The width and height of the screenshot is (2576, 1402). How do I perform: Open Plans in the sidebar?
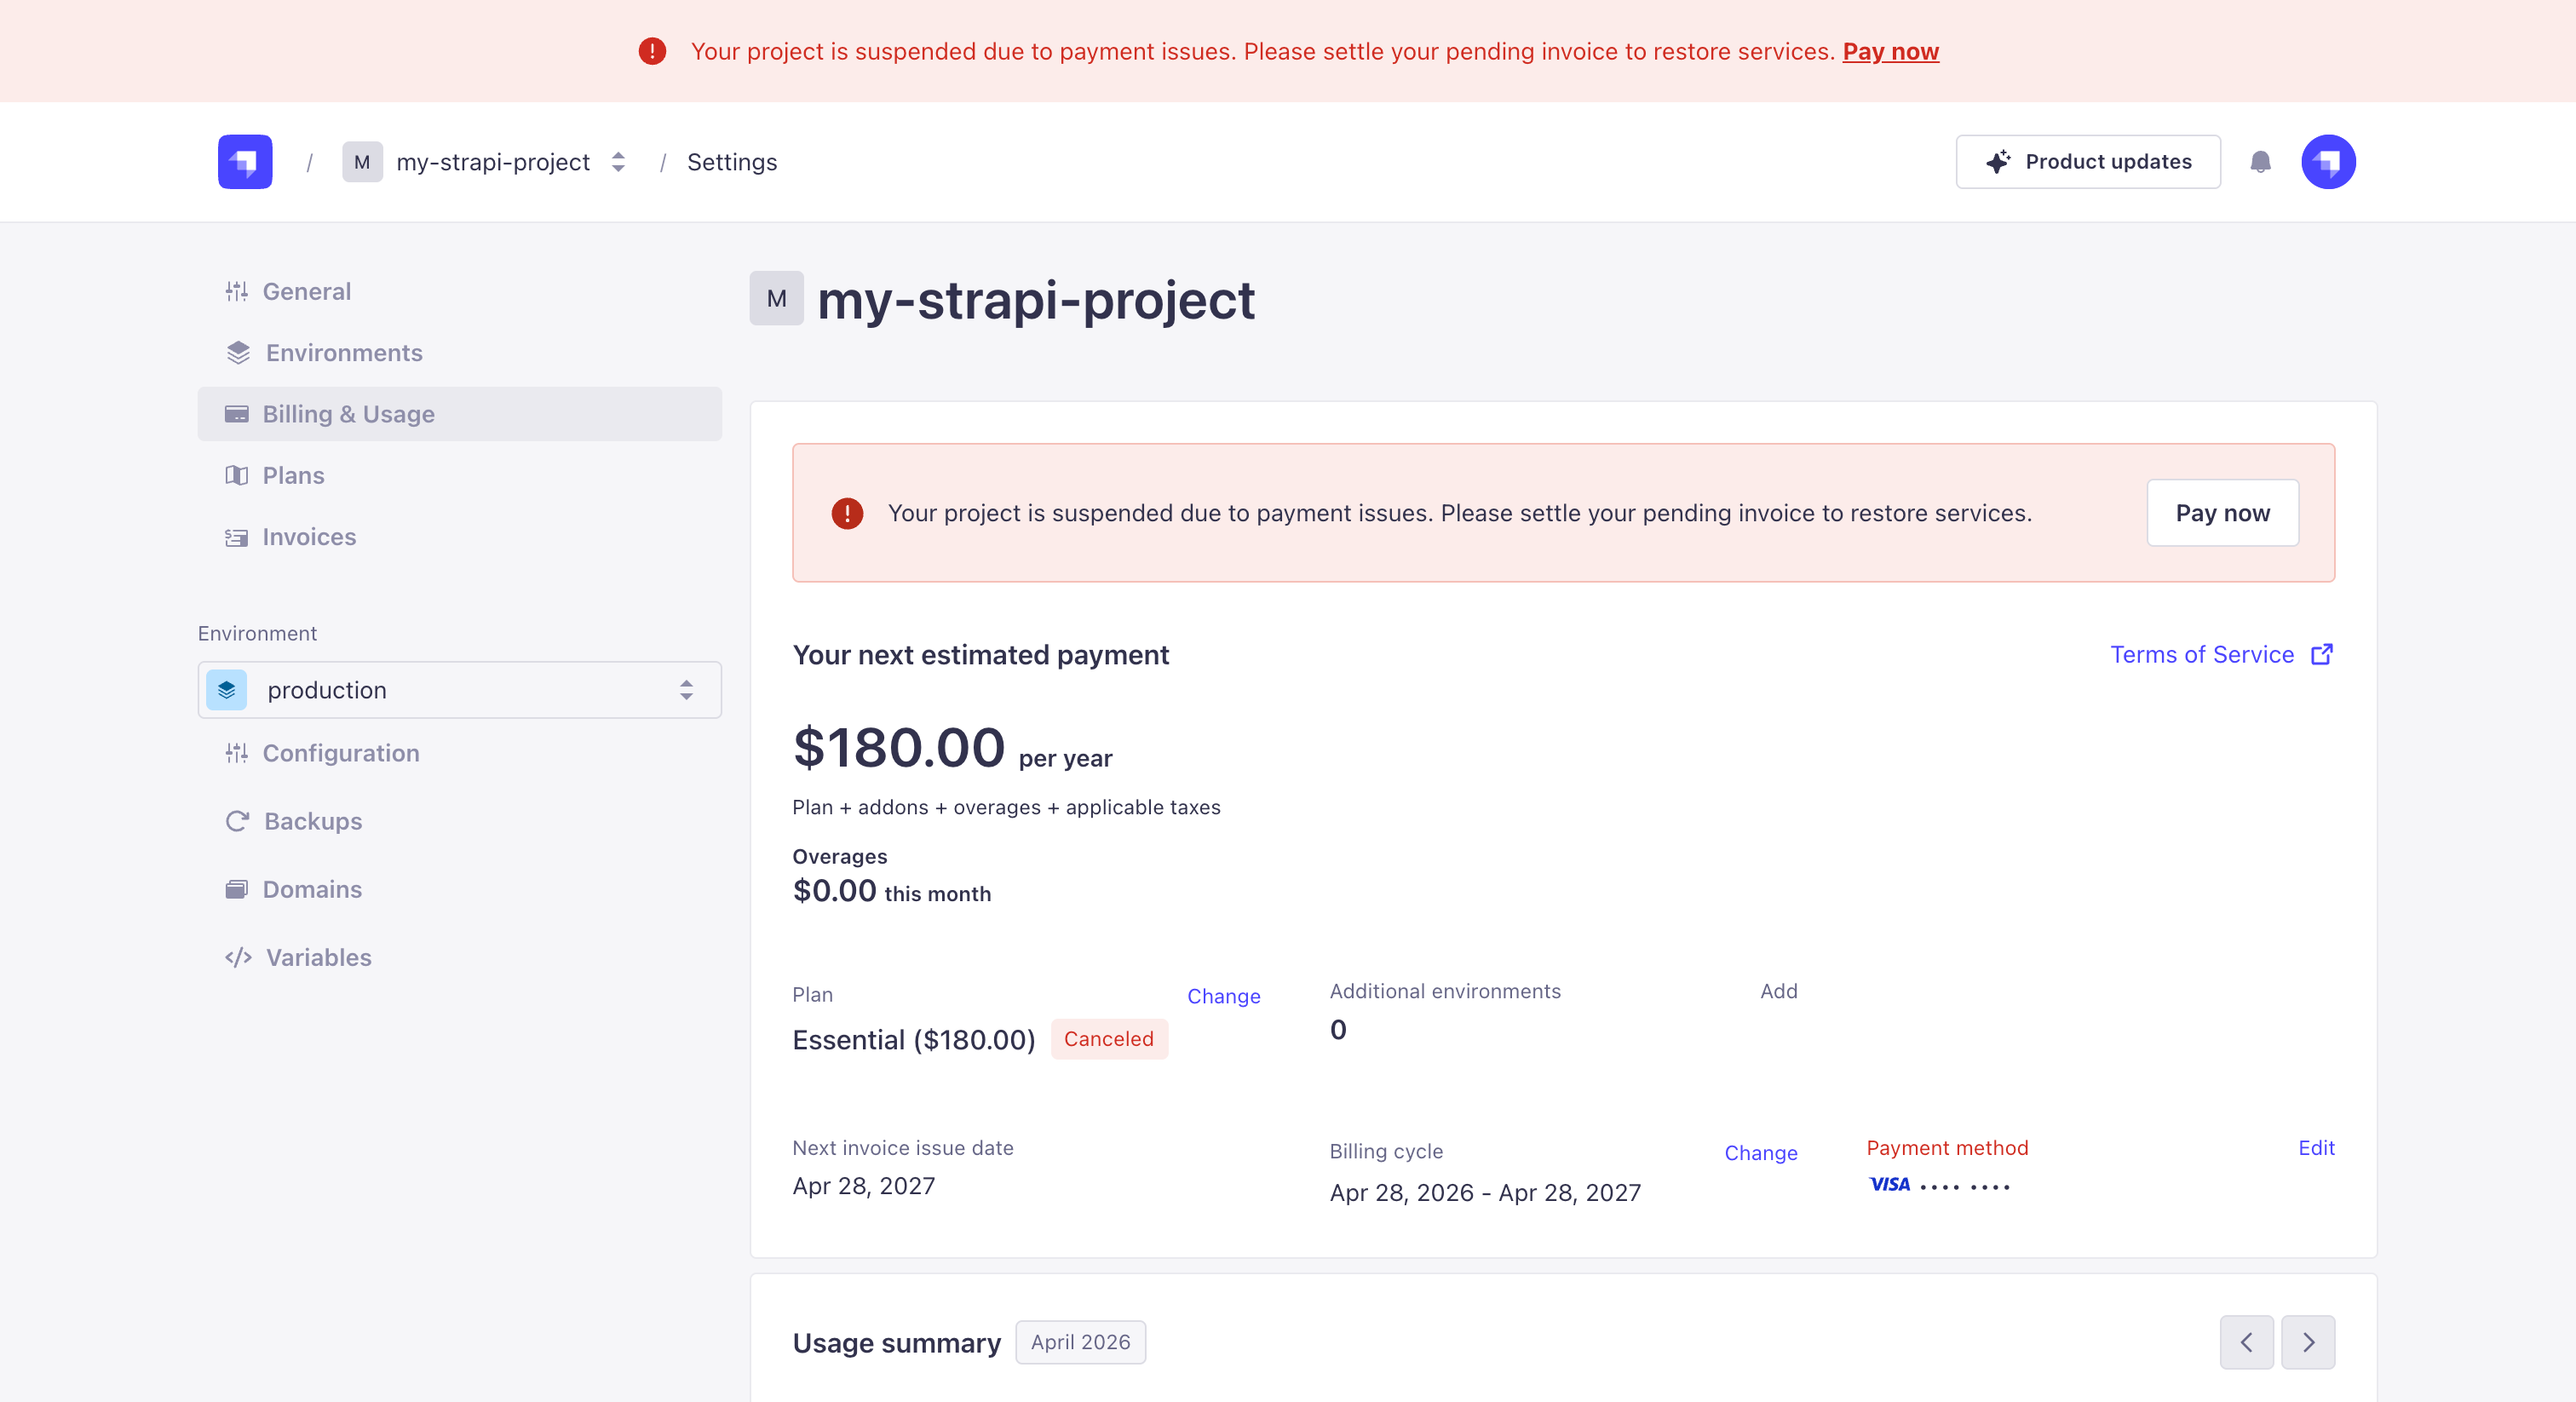click(293, 475)
